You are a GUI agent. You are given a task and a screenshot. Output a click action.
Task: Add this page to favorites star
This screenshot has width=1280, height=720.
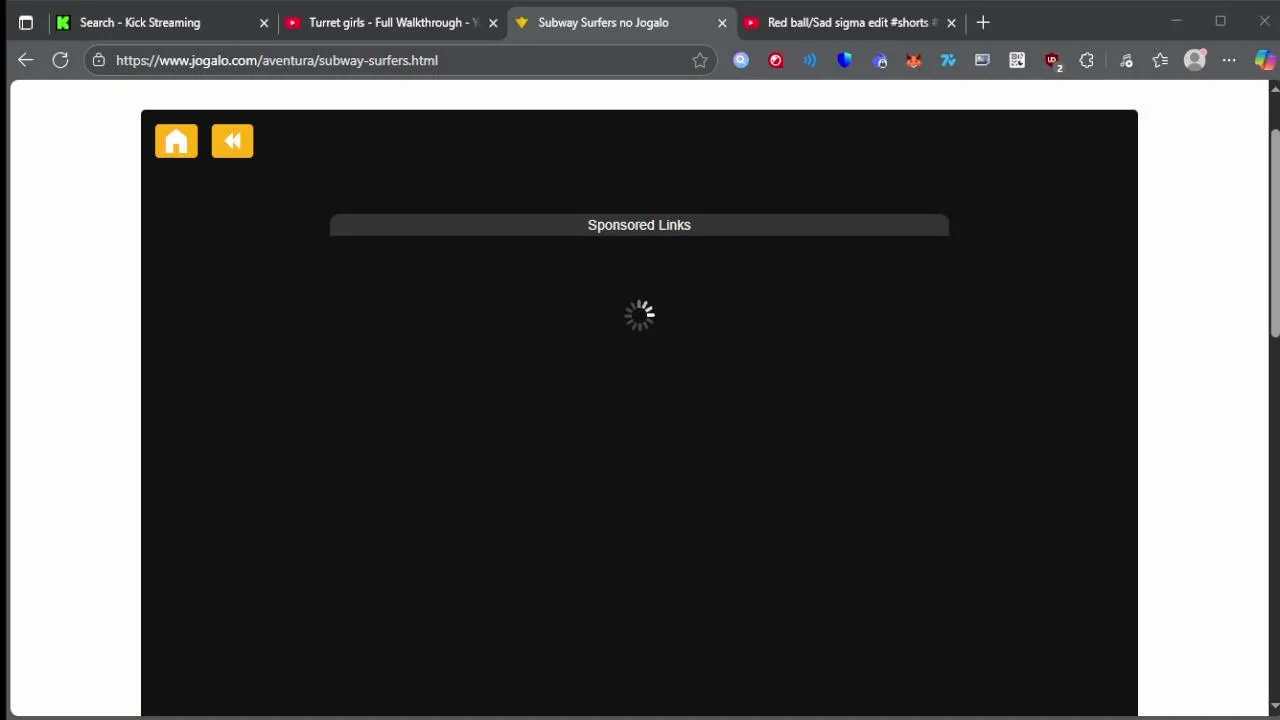tap(700, 60)
